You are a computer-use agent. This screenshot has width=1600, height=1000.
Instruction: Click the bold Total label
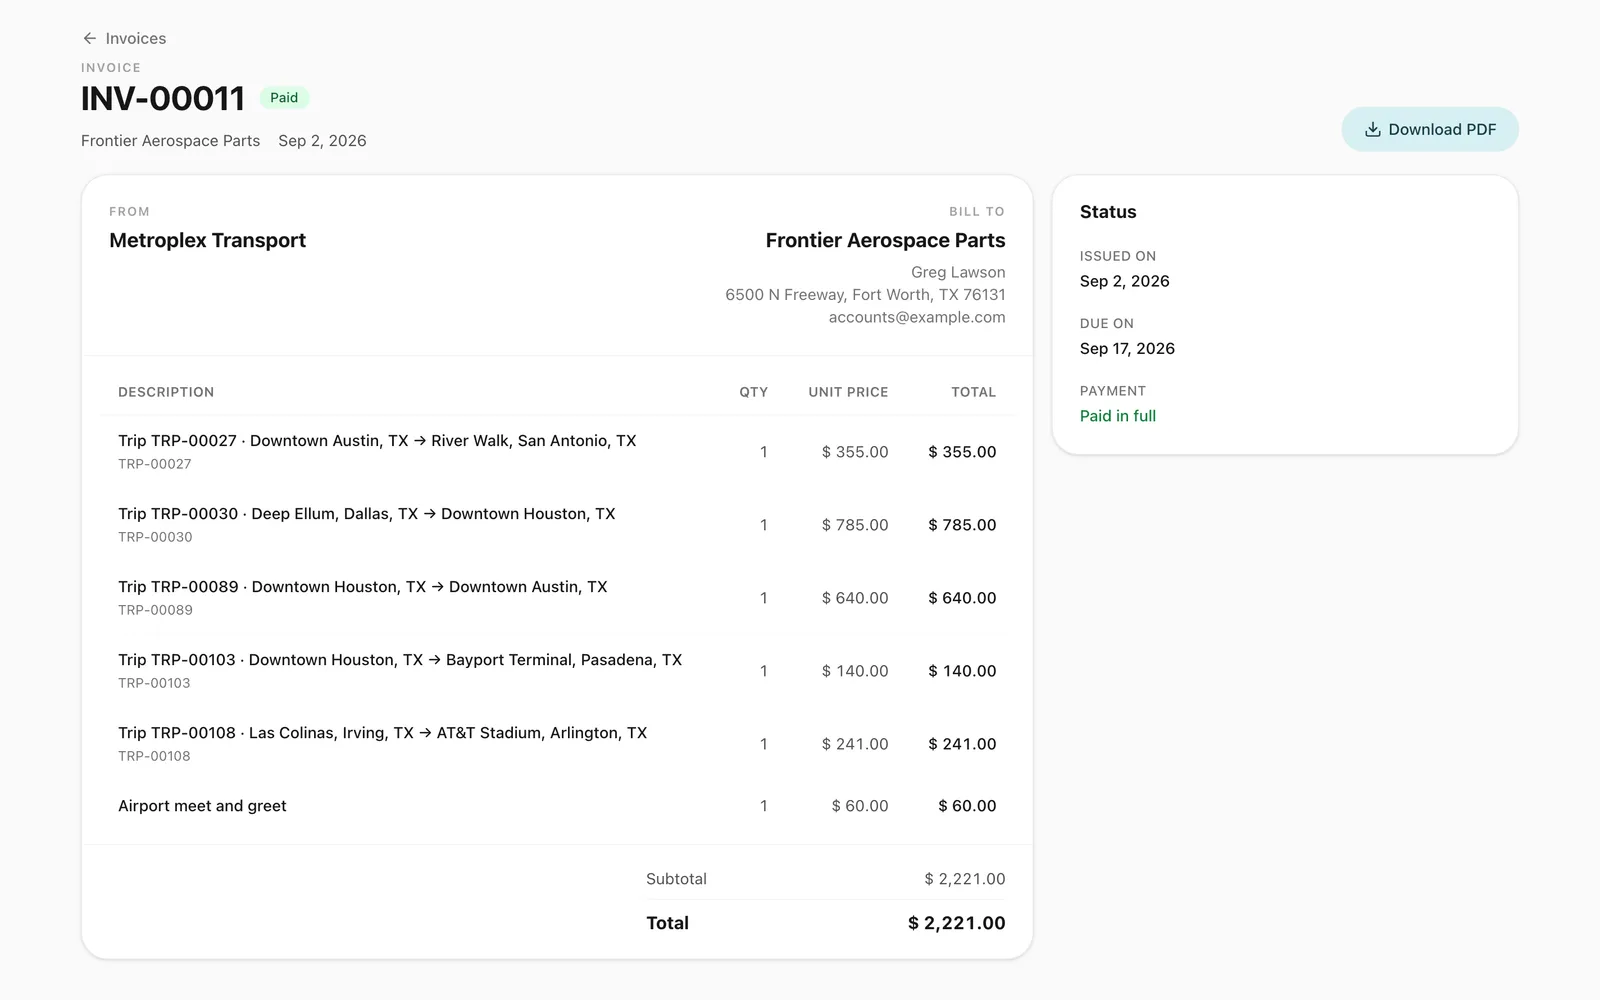point(667,923)
